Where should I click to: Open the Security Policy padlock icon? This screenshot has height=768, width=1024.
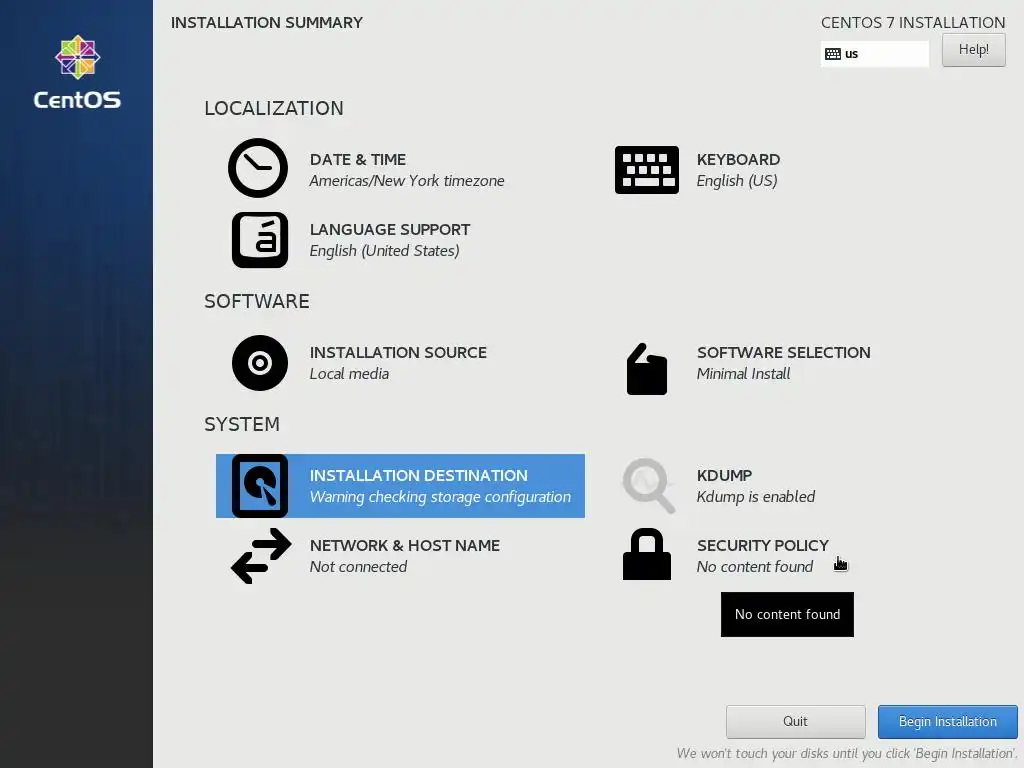[647, 554]
